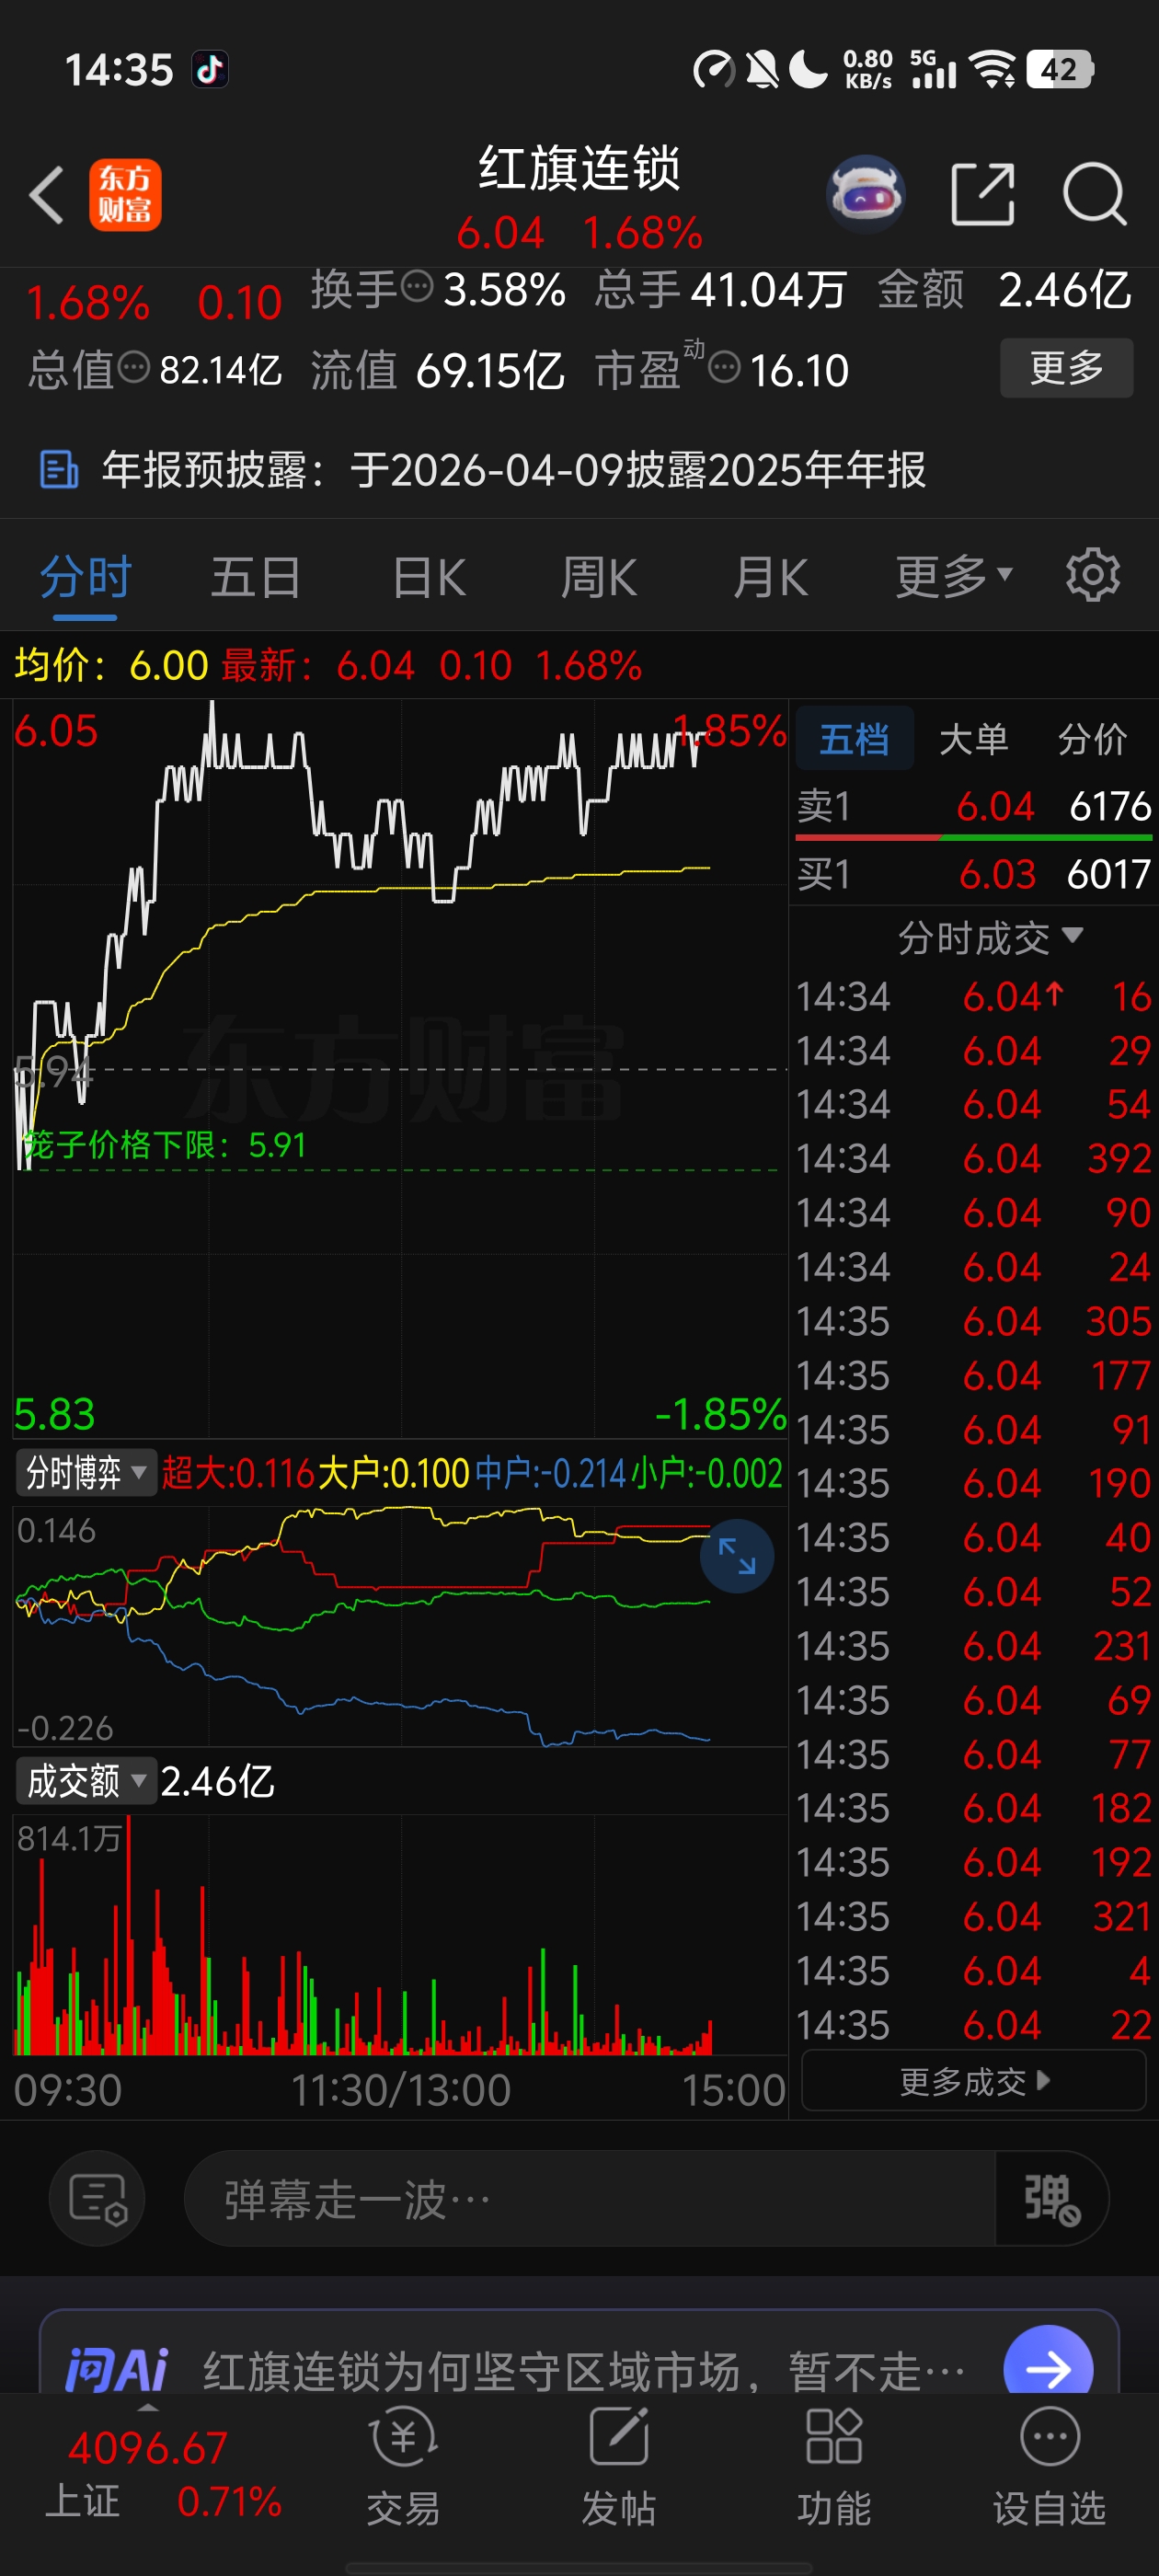The width and height of the screenshot is (1159, 2576).
Task: Open the 交易 trade icon
Action: (403, 2466)
